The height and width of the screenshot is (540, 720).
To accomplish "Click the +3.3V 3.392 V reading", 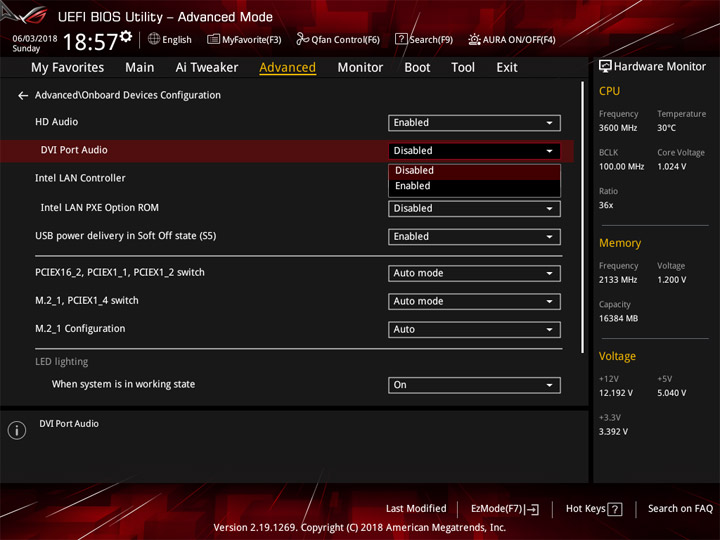I will (x=613, y=432).
